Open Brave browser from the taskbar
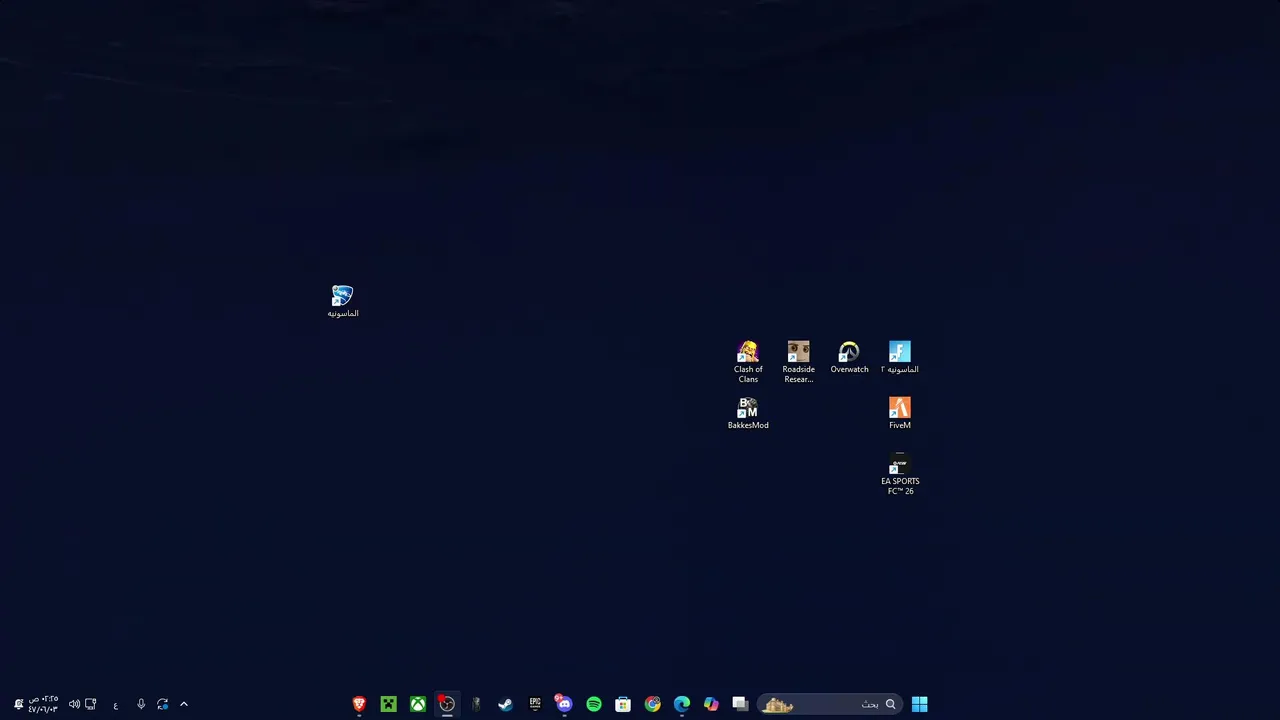 tap(359, 704)
